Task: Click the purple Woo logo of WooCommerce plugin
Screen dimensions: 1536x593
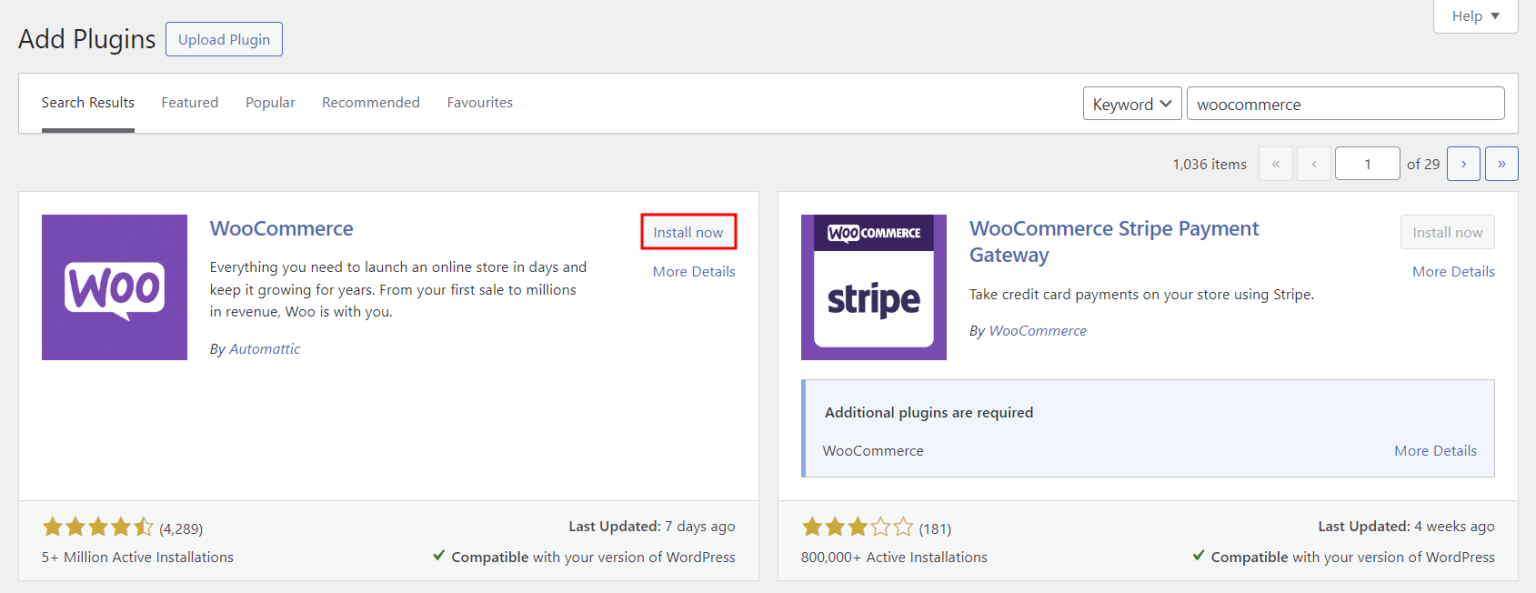Action: click(x=114, y=287)
